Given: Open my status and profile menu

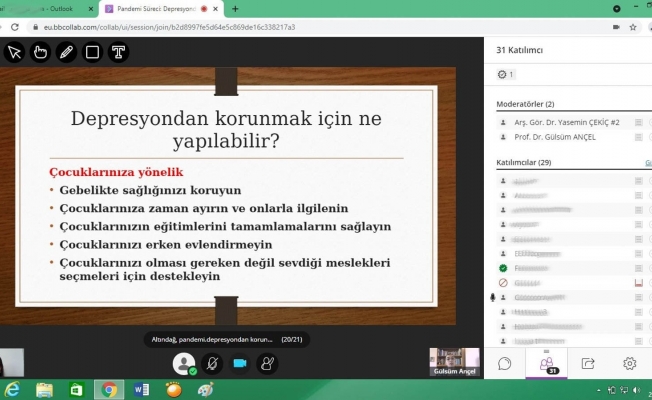Looking at the screenshot, I should pyautogui.click(x=183, y=363).
